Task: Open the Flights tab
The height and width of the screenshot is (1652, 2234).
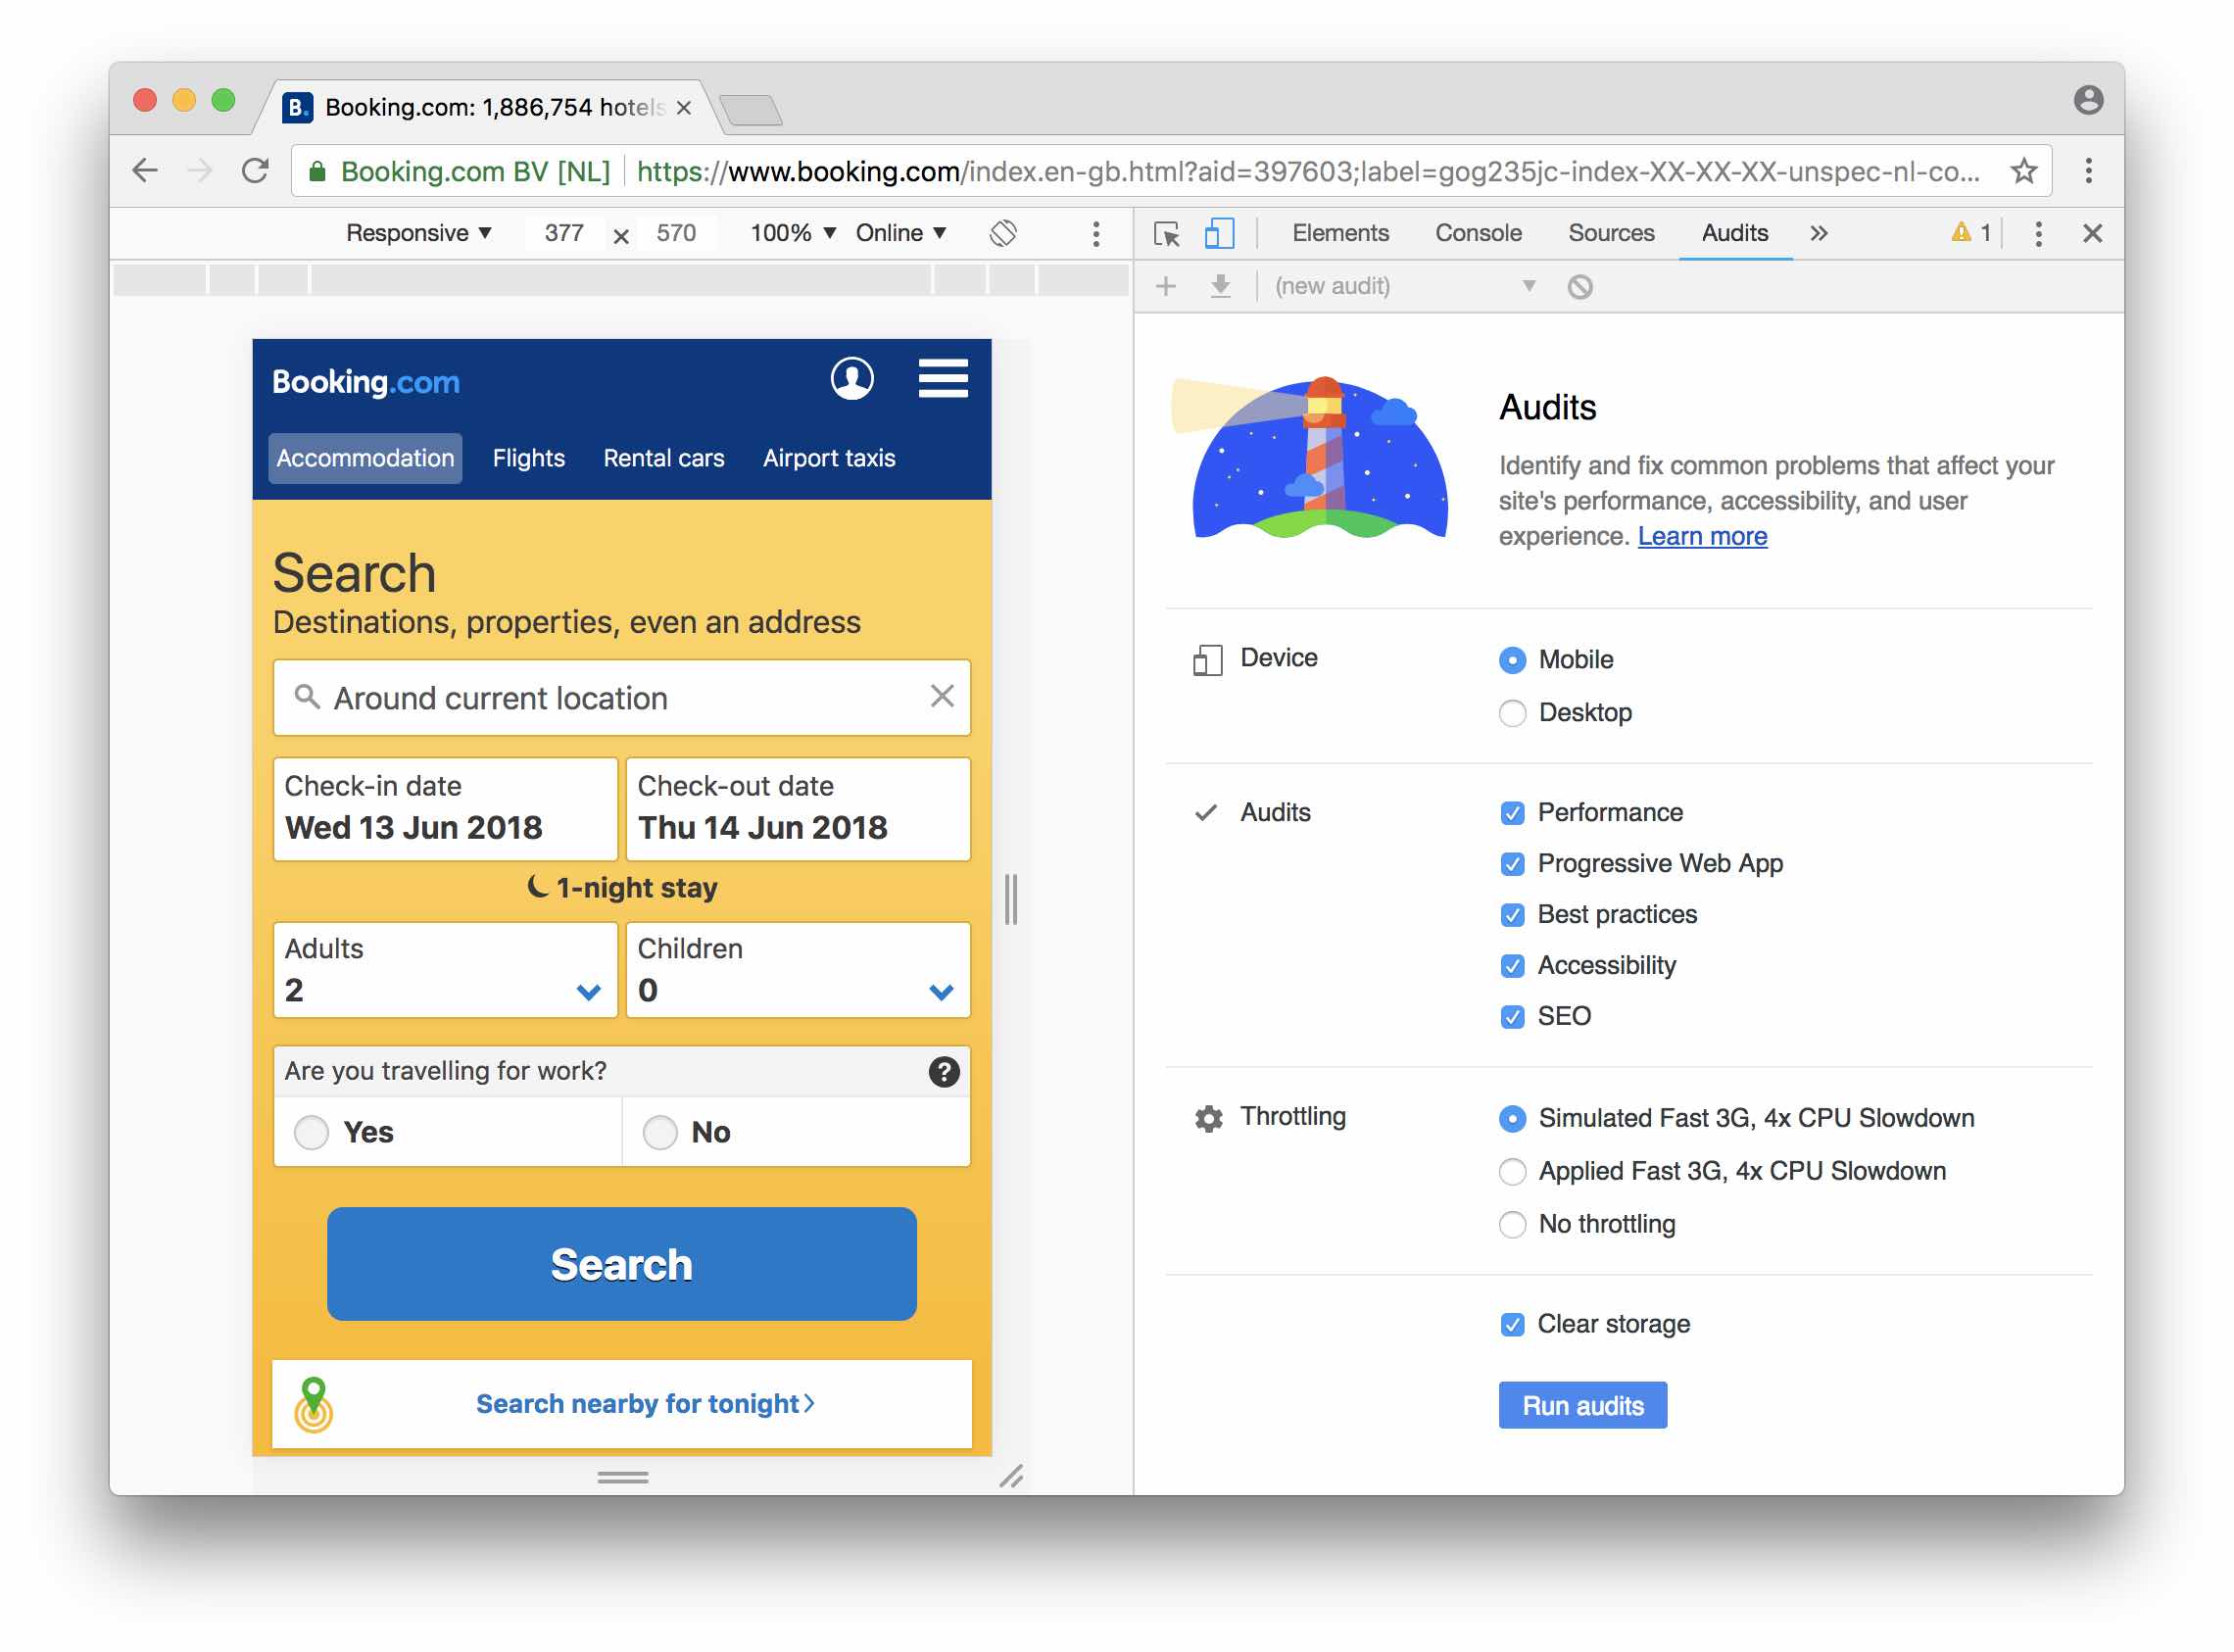Action: [528, 458]
